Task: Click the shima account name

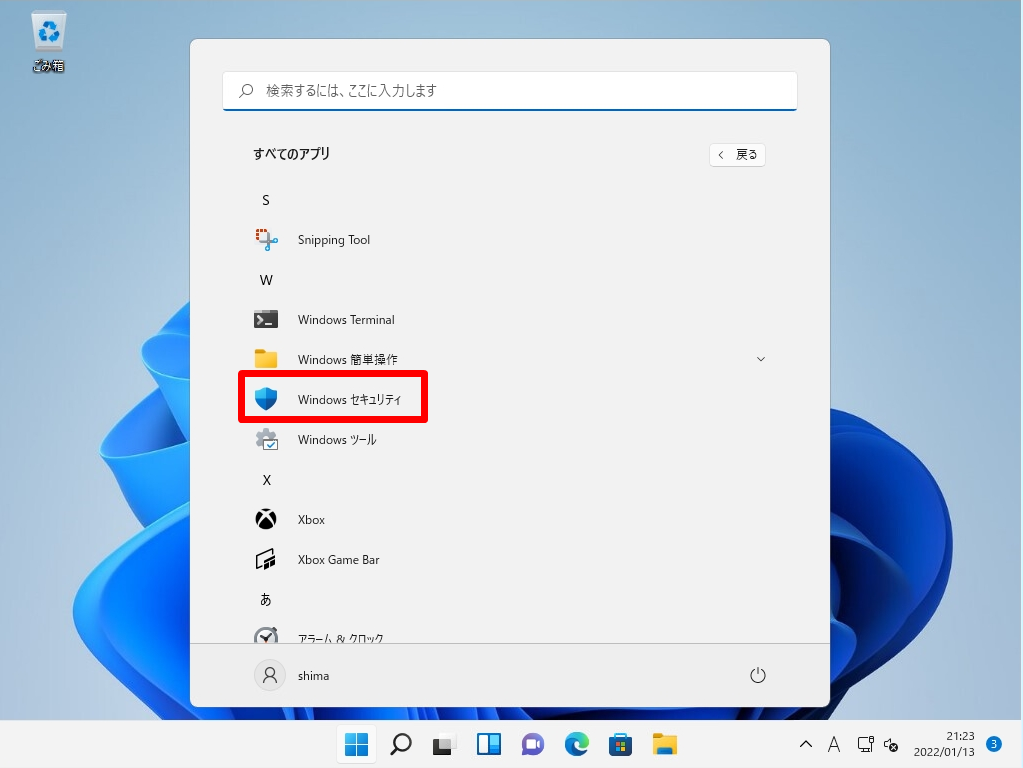Action: click(x=313, y=676)
